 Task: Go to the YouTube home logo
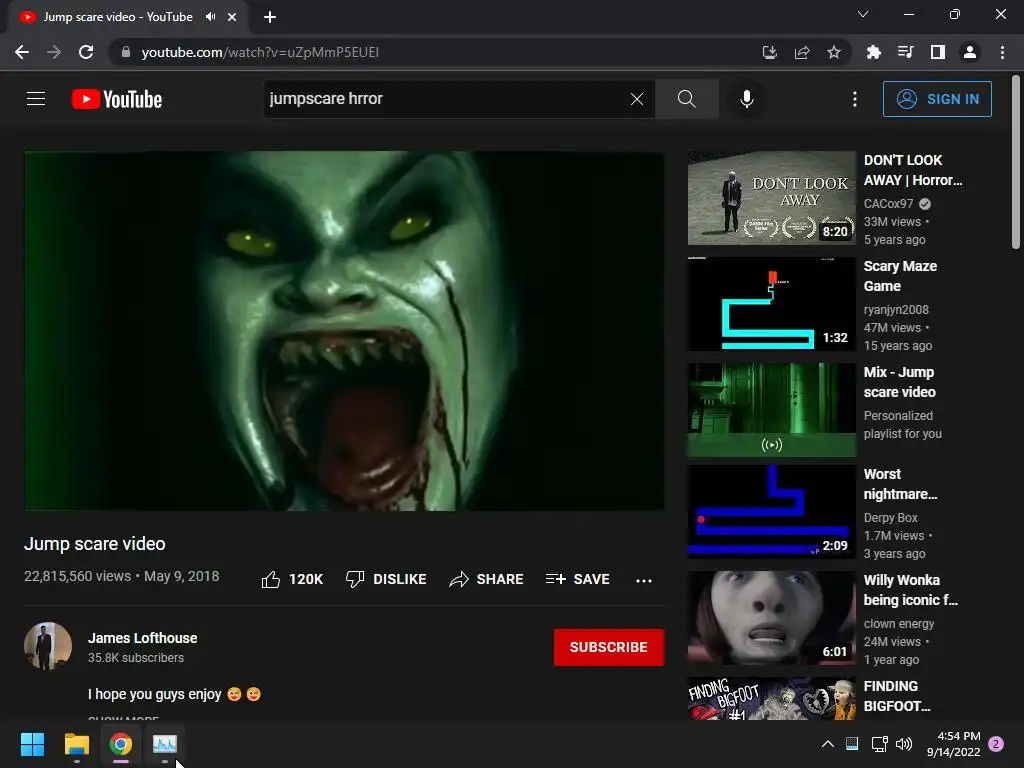coord(117,99)
